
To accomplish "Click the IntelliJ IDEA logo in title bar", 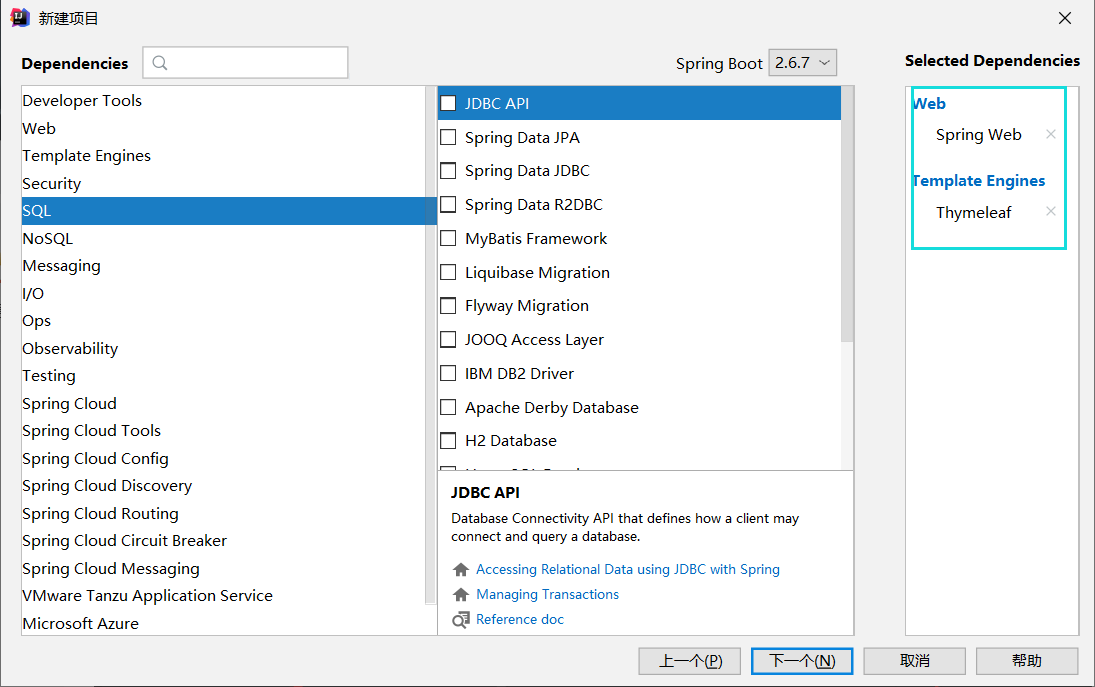I will (20, 18).
